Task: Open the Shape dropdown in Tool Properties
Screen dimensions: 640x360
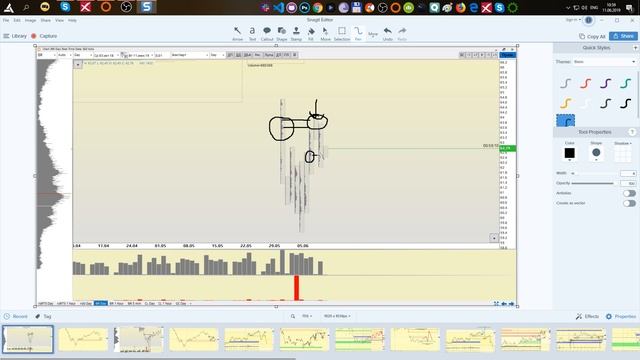Action: click(596, 153)
